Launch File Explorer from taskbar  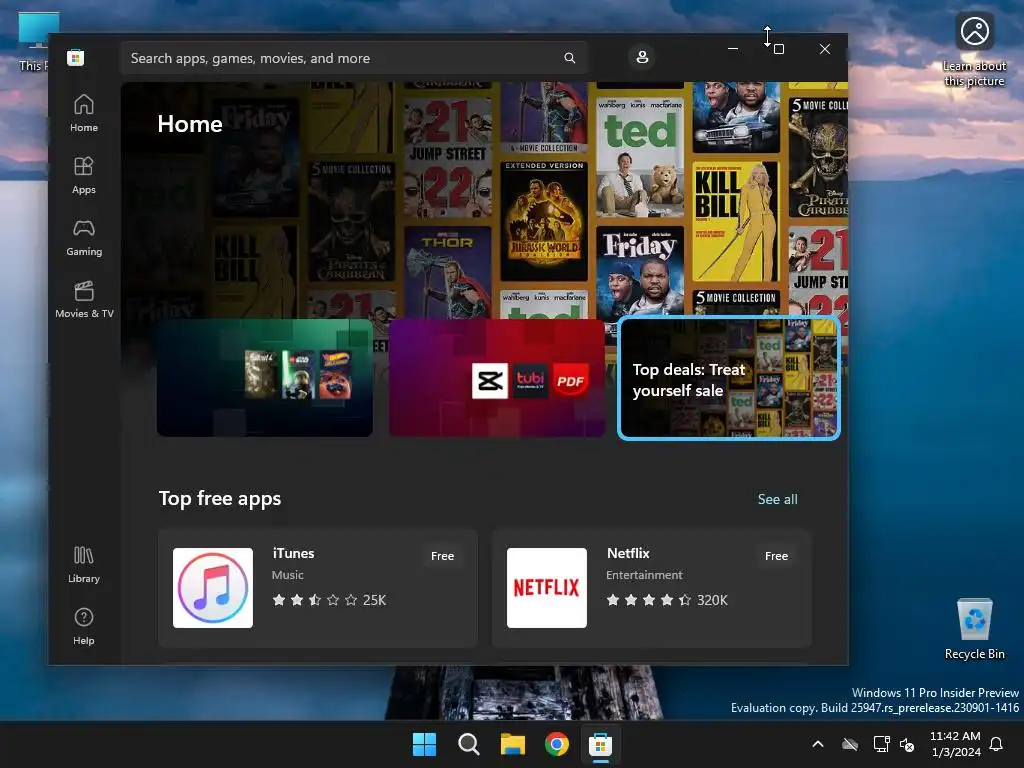[x=513, y=744]
